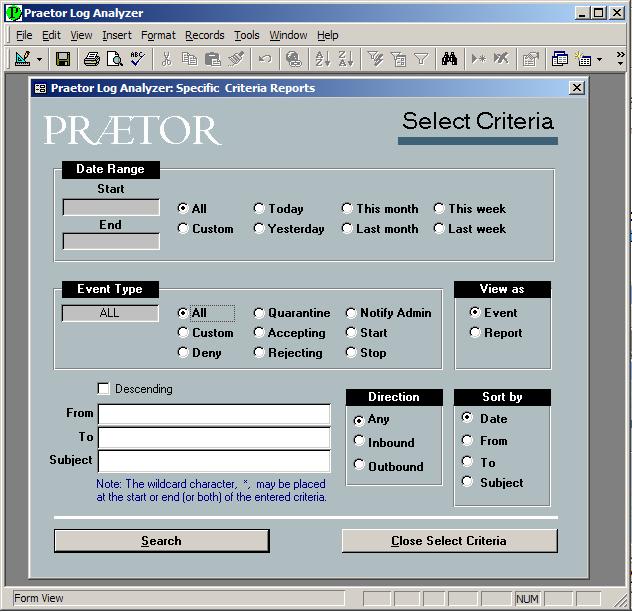The height and width of the screenshot is (612, 632).
Task: Click the To text input field
Action: (214, 438)
